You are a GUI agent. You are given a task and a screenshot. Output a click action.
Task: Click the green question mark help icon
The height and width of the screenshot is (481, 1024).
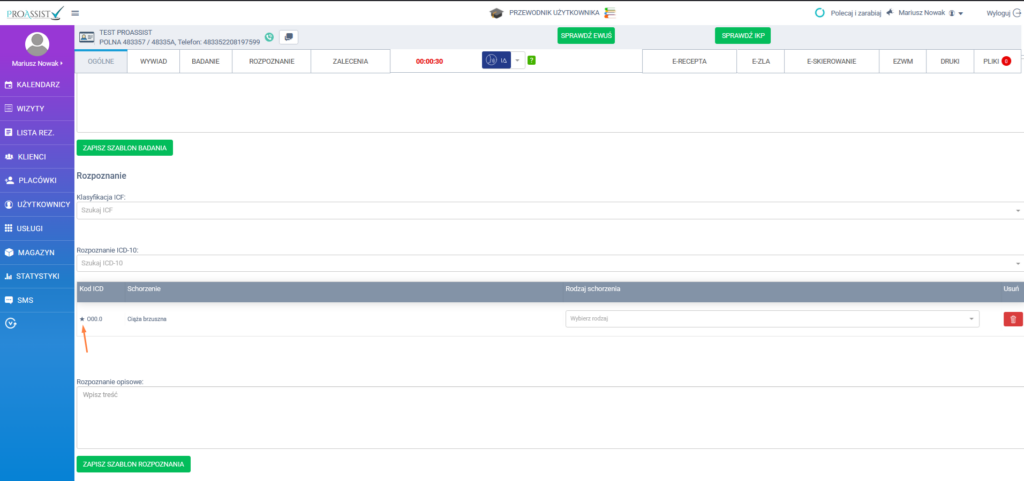tap(531, 60)
